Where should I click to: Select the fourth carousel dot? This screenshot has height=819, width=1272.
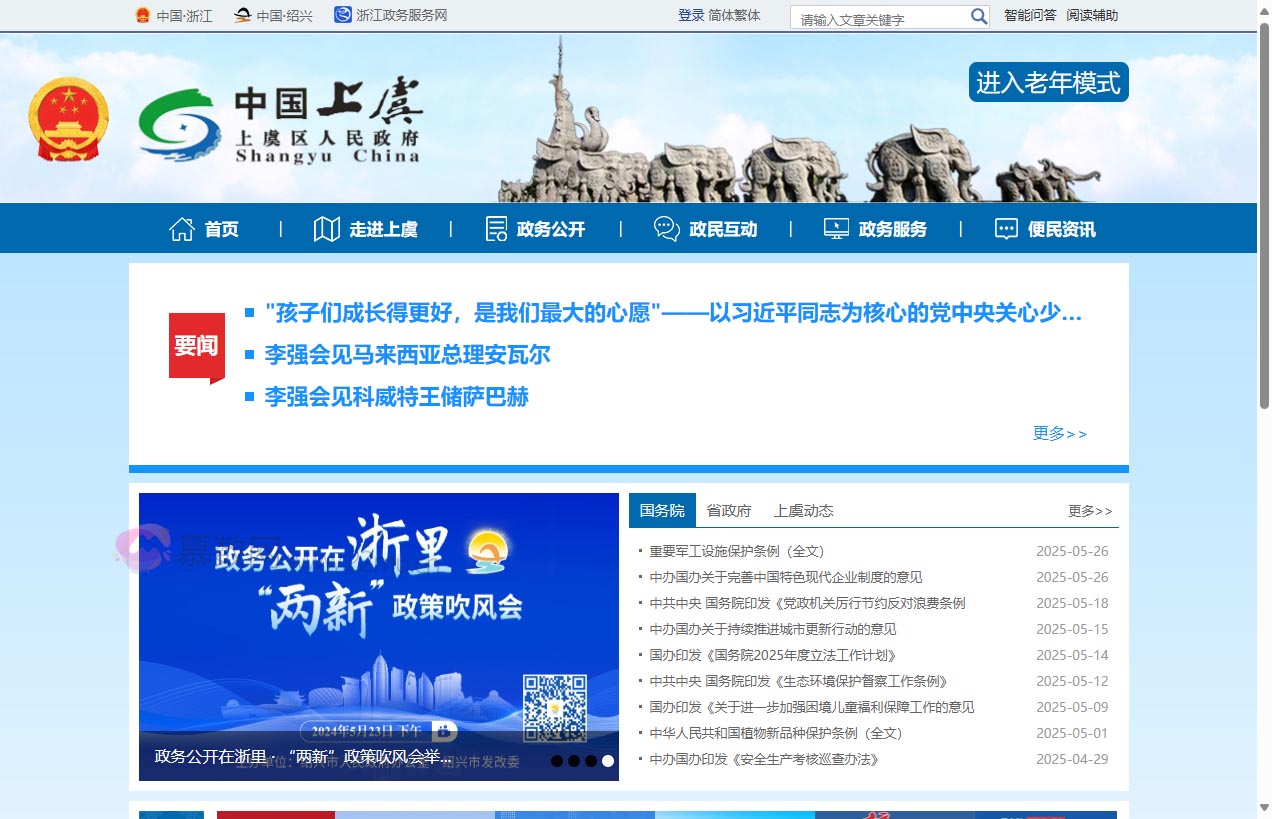point(607,760)
